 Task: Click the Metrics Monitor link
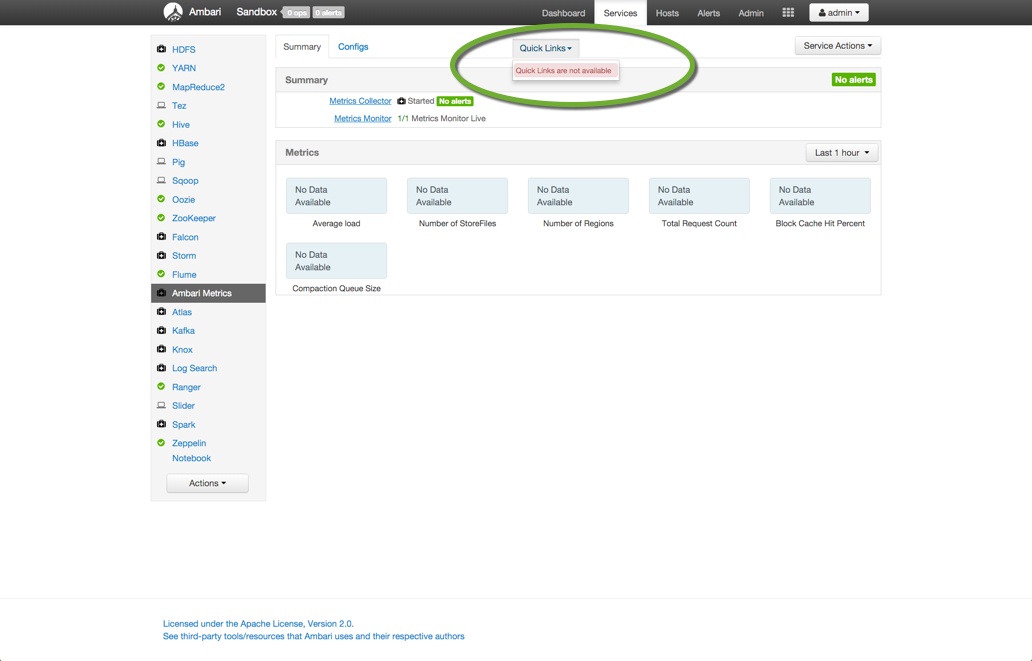point(362,117)
